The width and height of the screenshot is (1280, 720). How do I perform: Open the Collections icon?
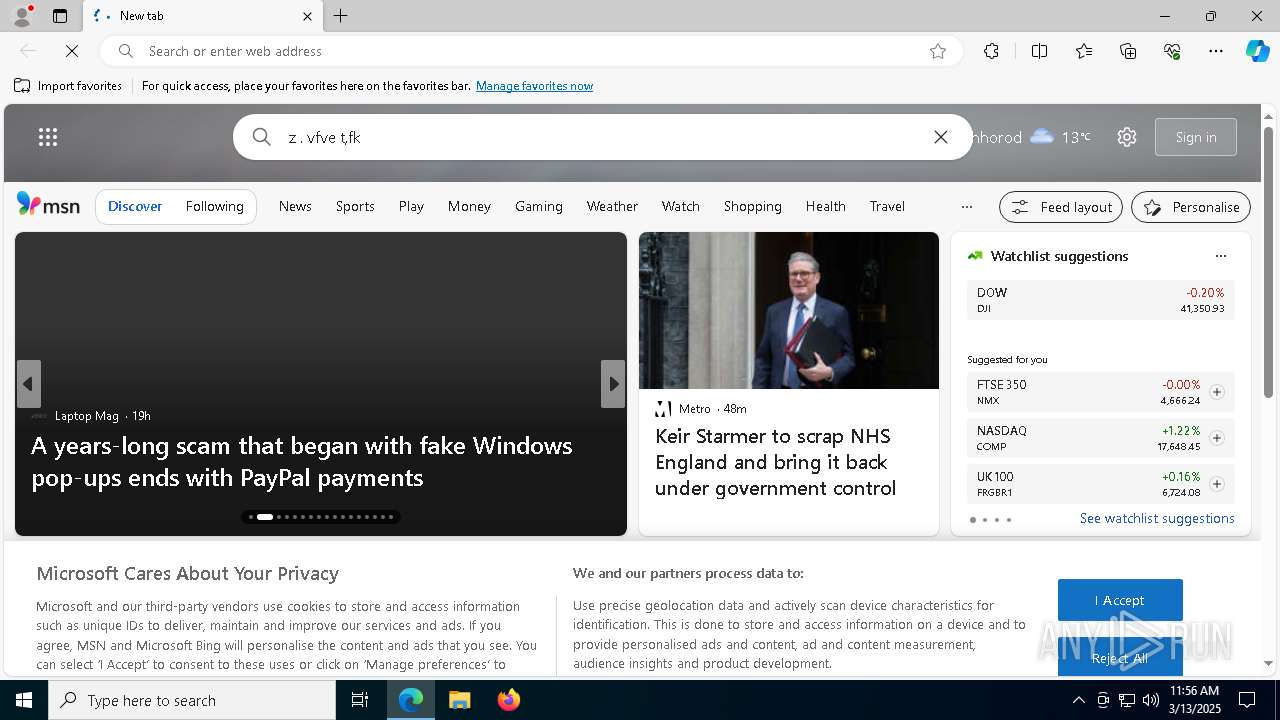point(1128,51)
